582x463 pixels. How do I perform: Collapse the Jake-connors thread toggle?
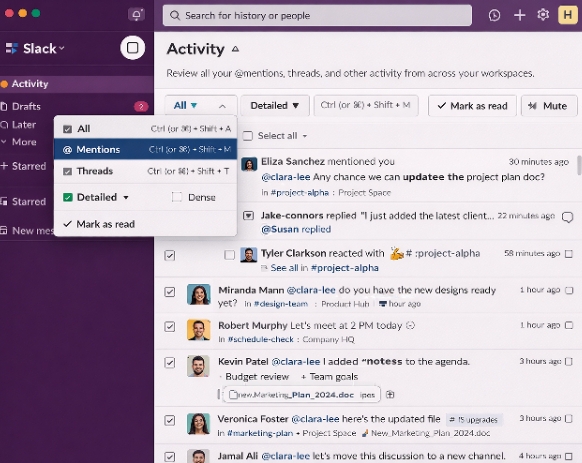click(248, 215)
